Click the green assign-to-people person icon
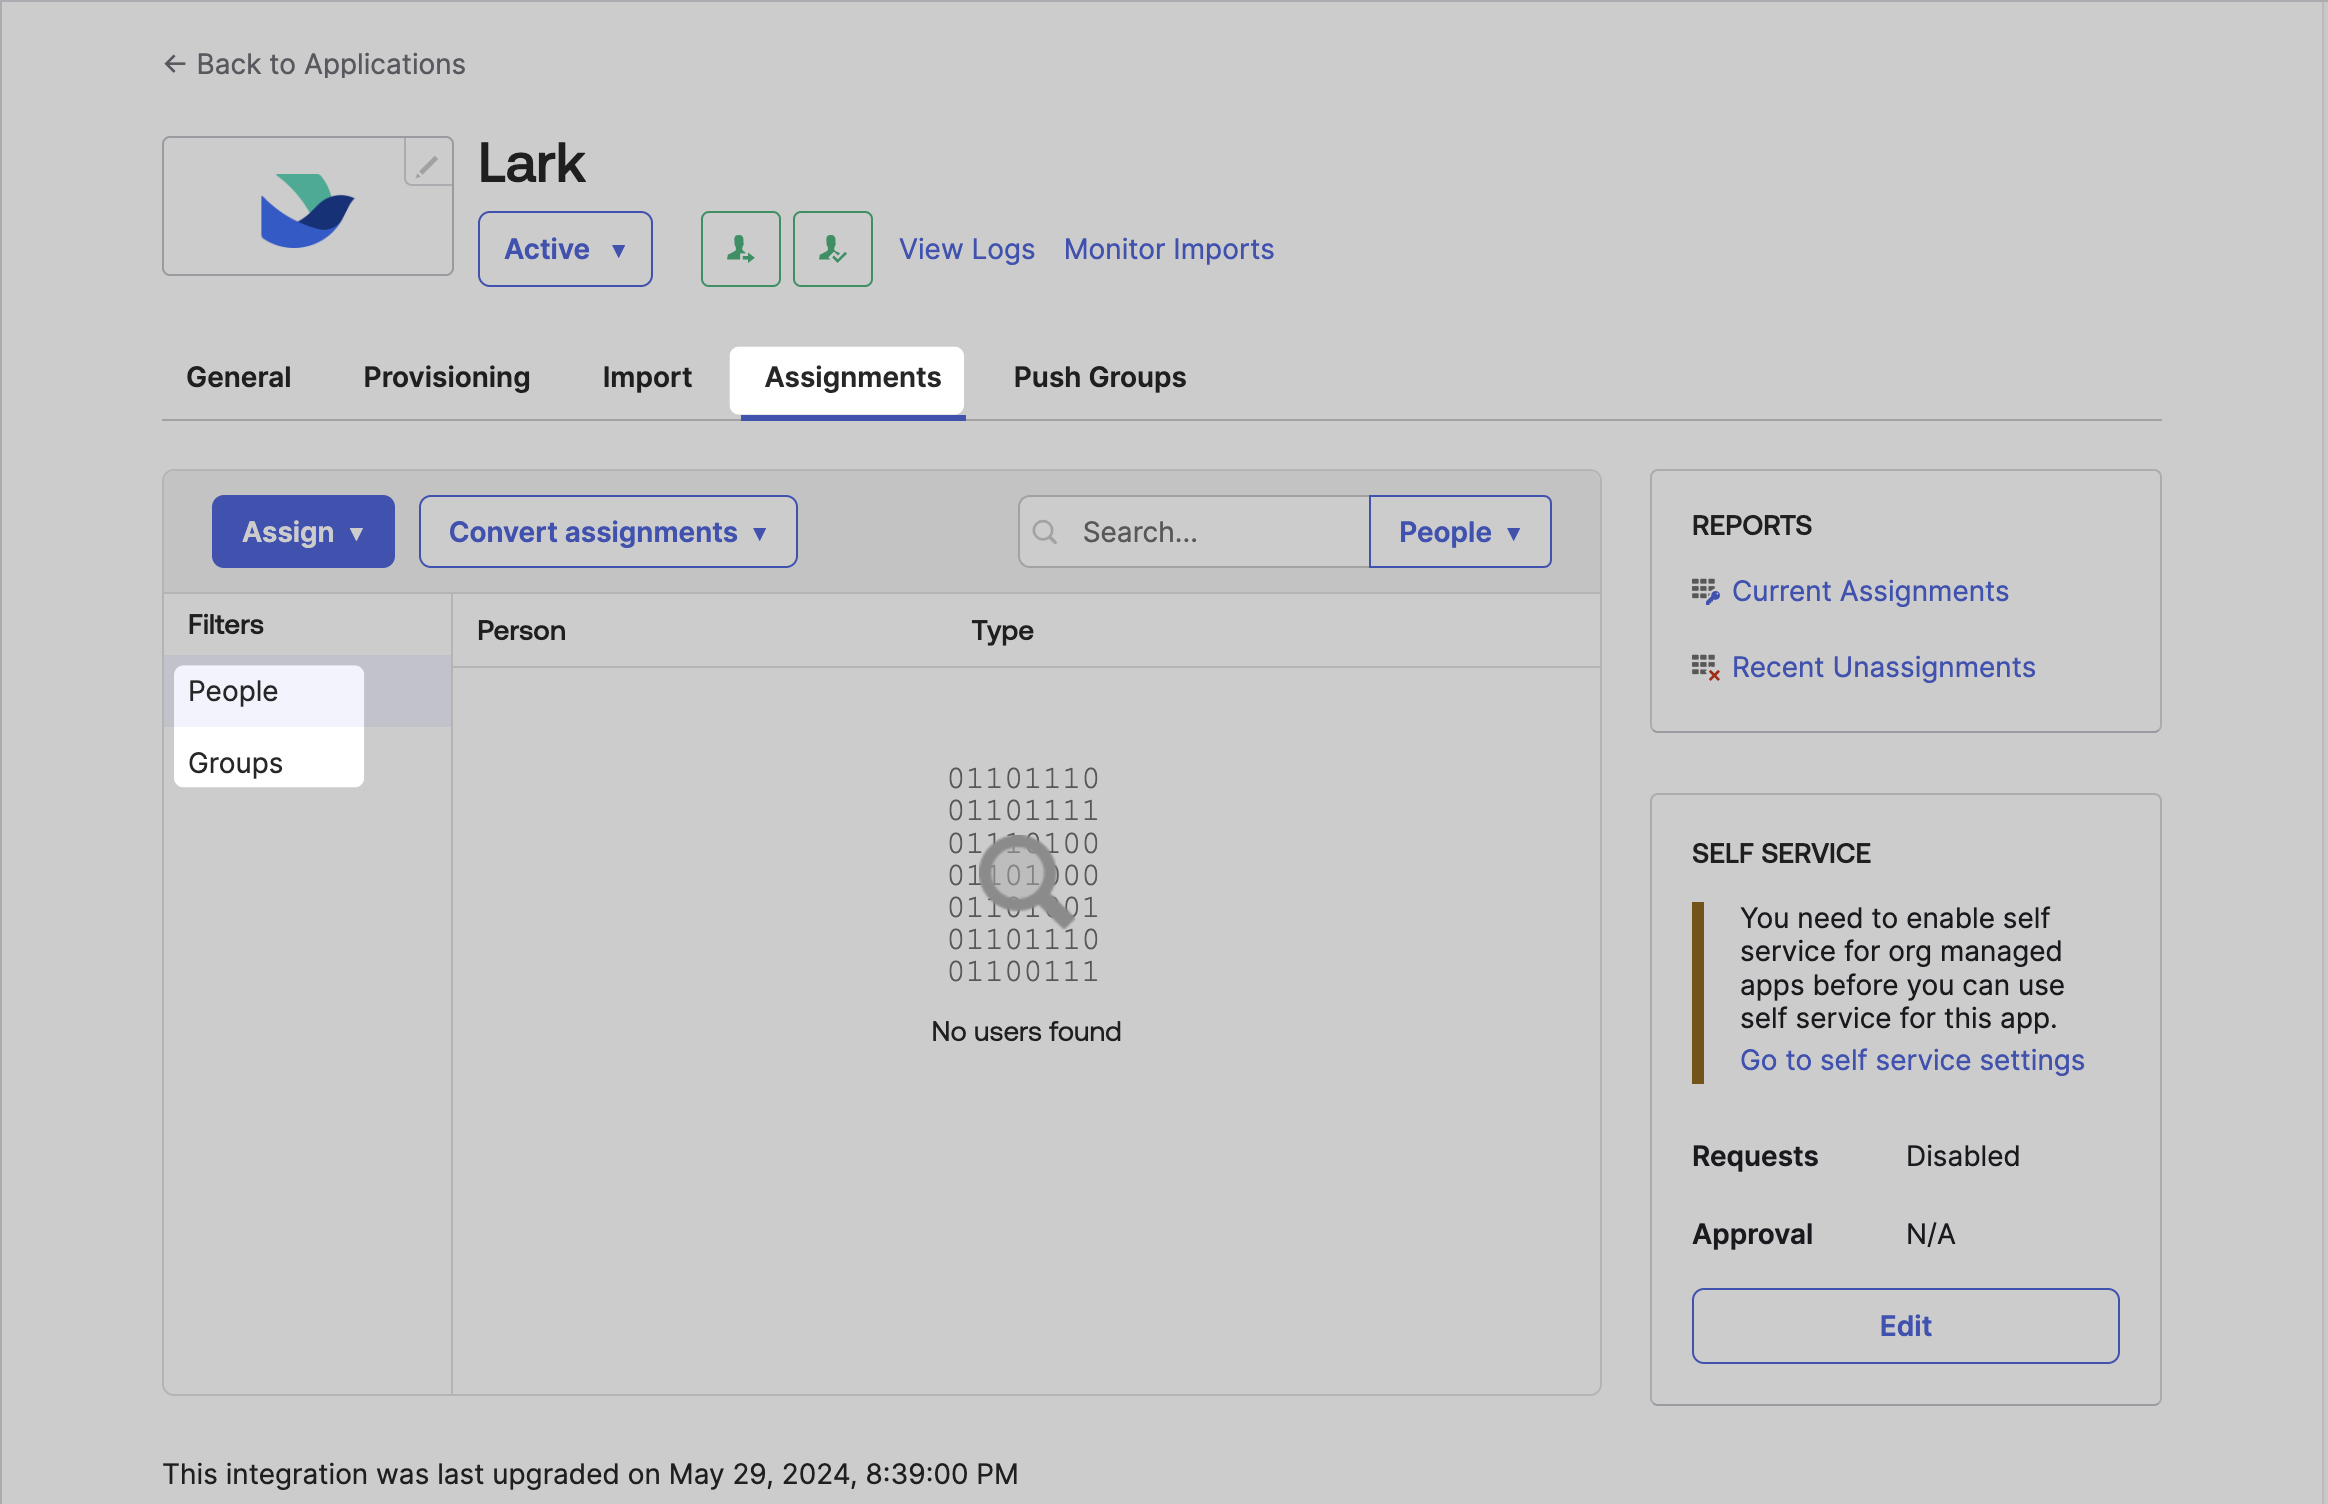Viewport: 2328px width, 1504px height. (740, 249)
